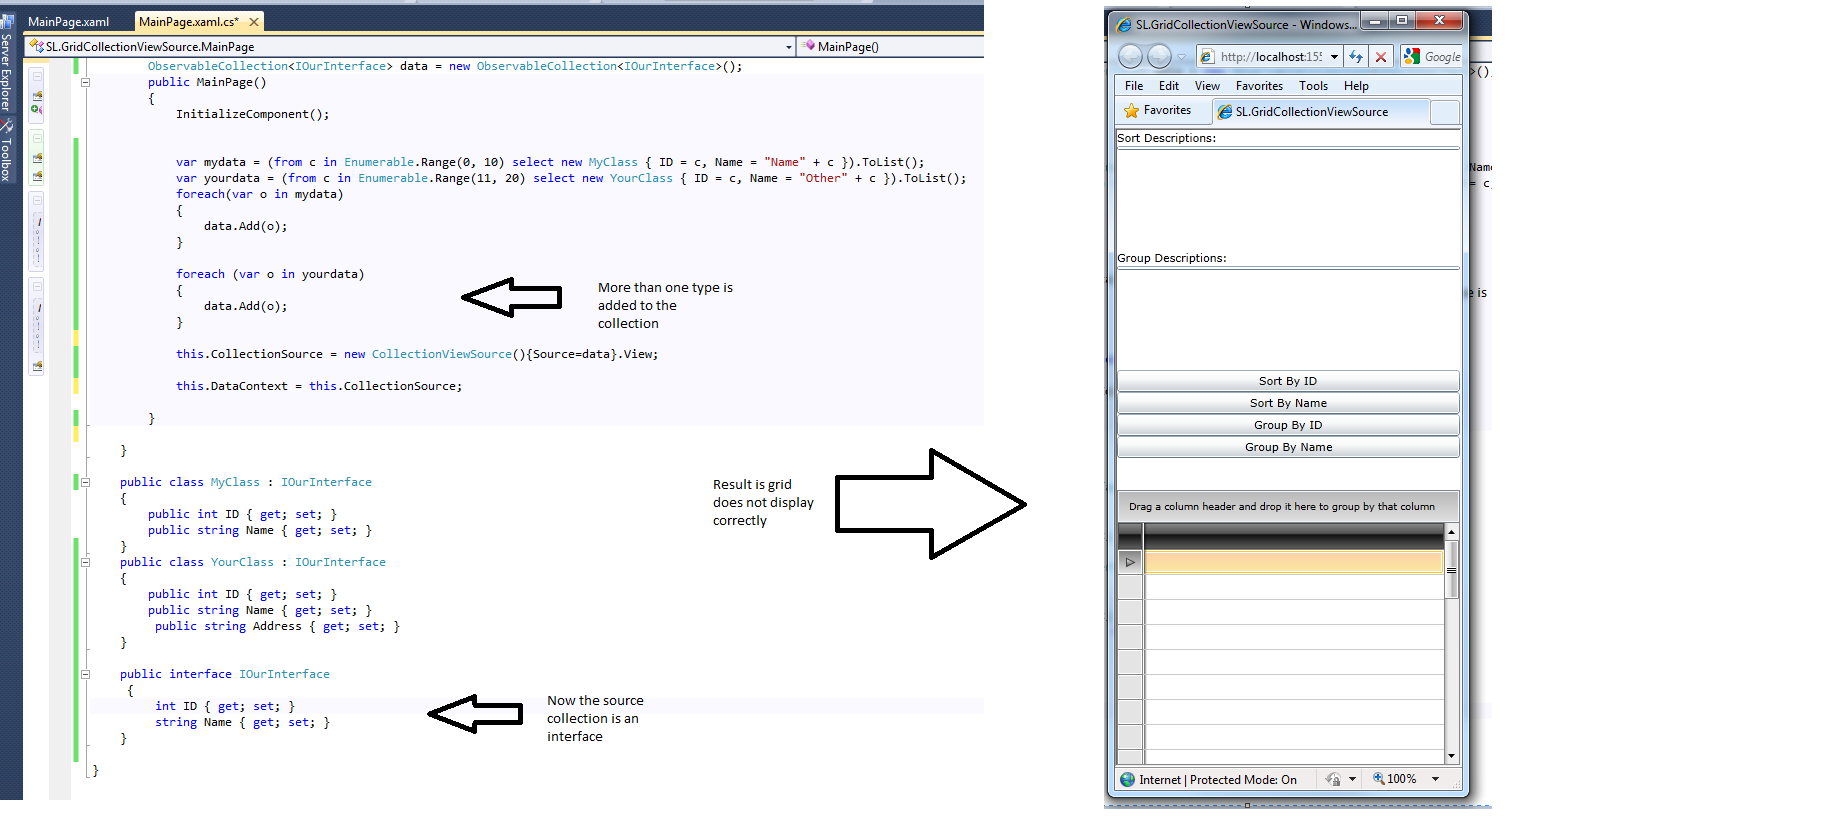Open Favorites using the star icon
The width and height of the screenshot is (1827, 831).
click(1131, 111)
